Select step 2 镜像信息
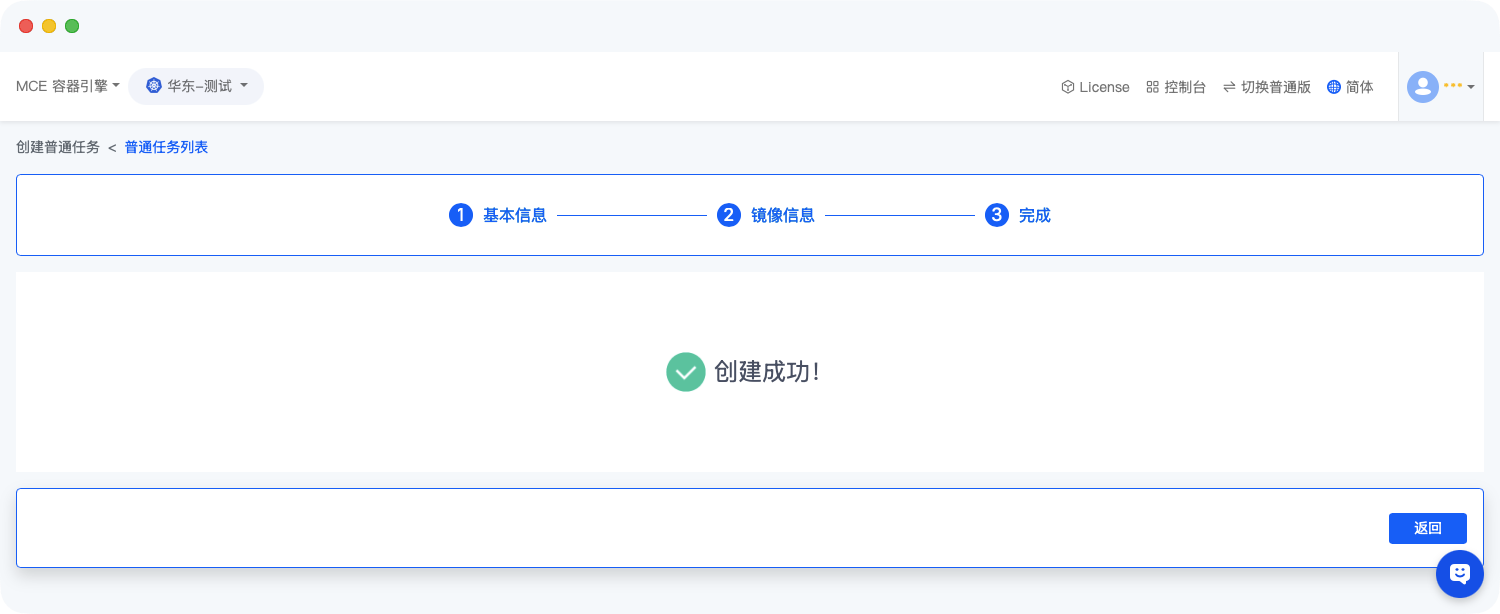The height and width of the screenshot is (614, 1500). [x=783, y=214]
